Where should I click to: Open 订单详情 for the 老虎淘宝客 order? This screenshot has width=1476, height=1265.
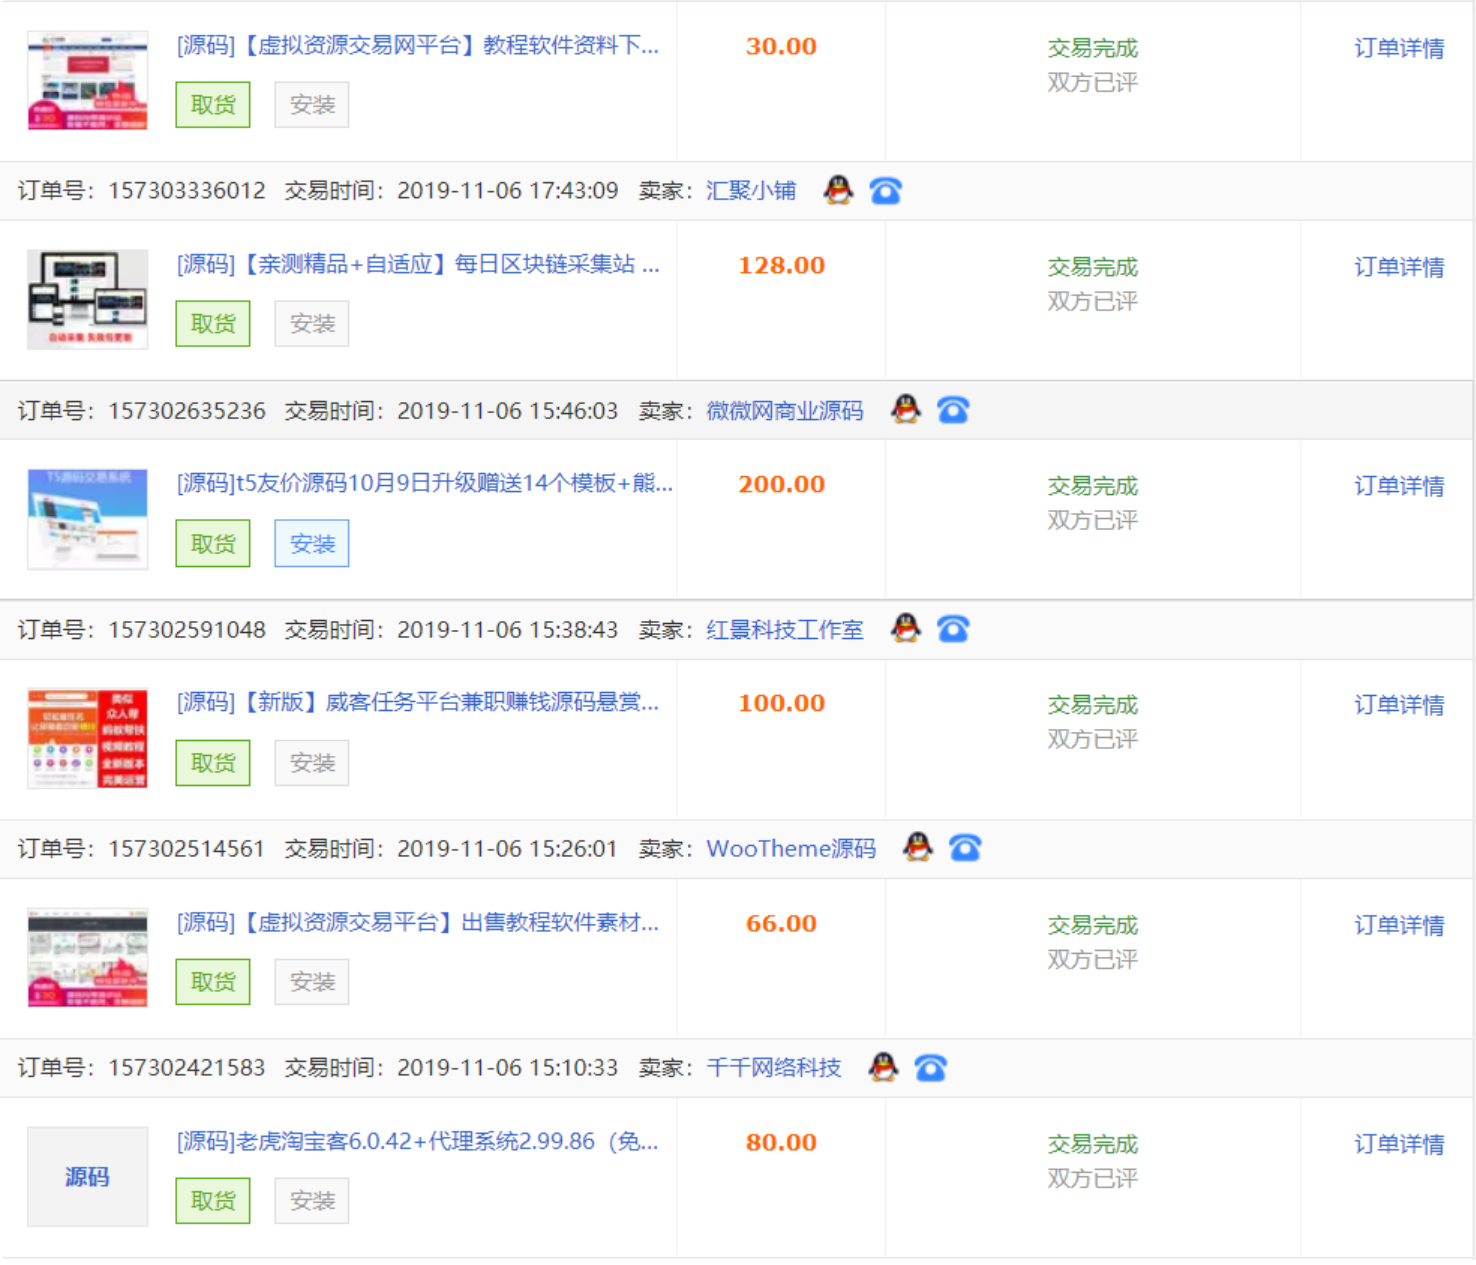click(x=1398, y=1143)
